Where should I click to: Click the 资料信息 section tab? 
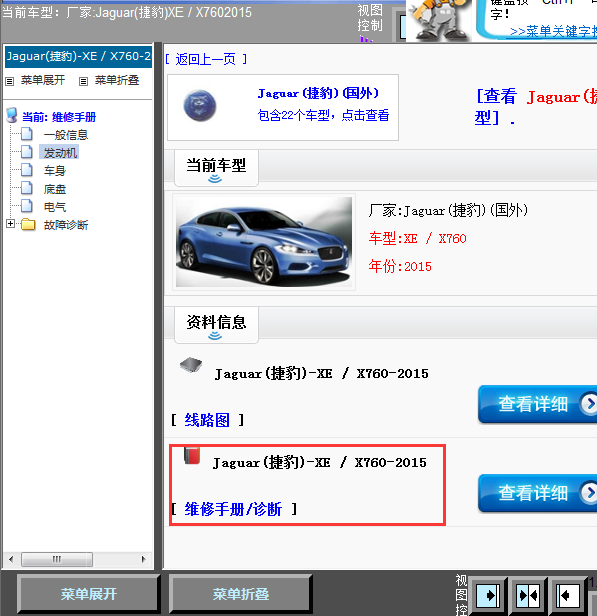tap(216, 324)
